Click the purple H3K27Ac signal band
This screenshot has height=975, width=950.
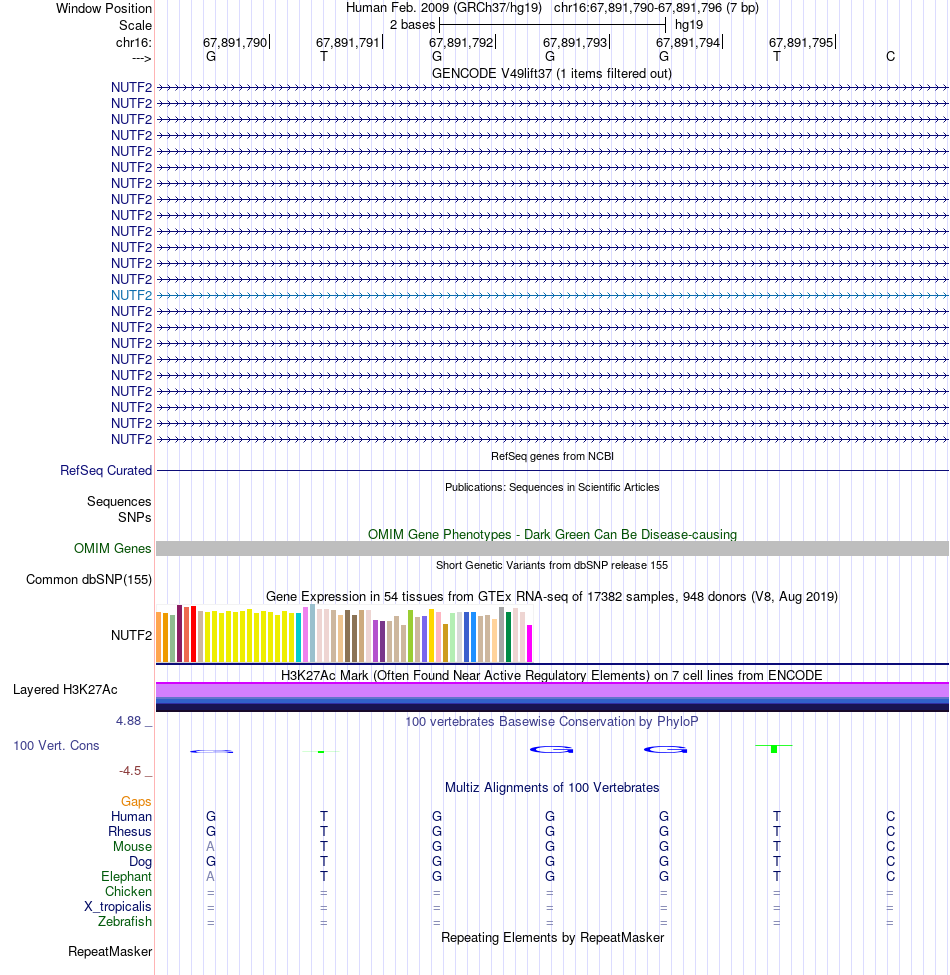click(x=552, y=690)
